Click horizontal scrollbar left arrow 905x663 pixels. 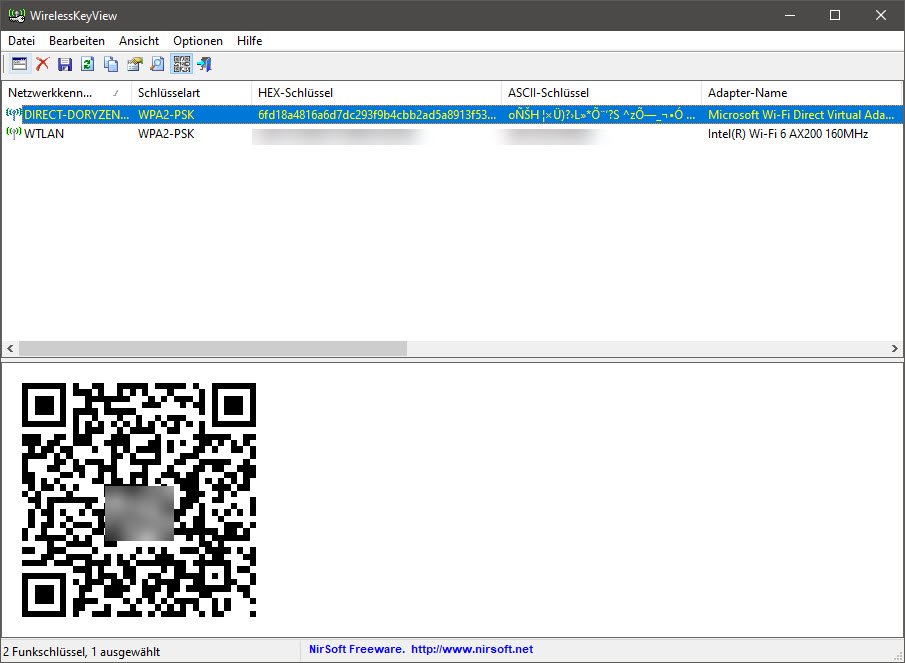click(10, 349)
